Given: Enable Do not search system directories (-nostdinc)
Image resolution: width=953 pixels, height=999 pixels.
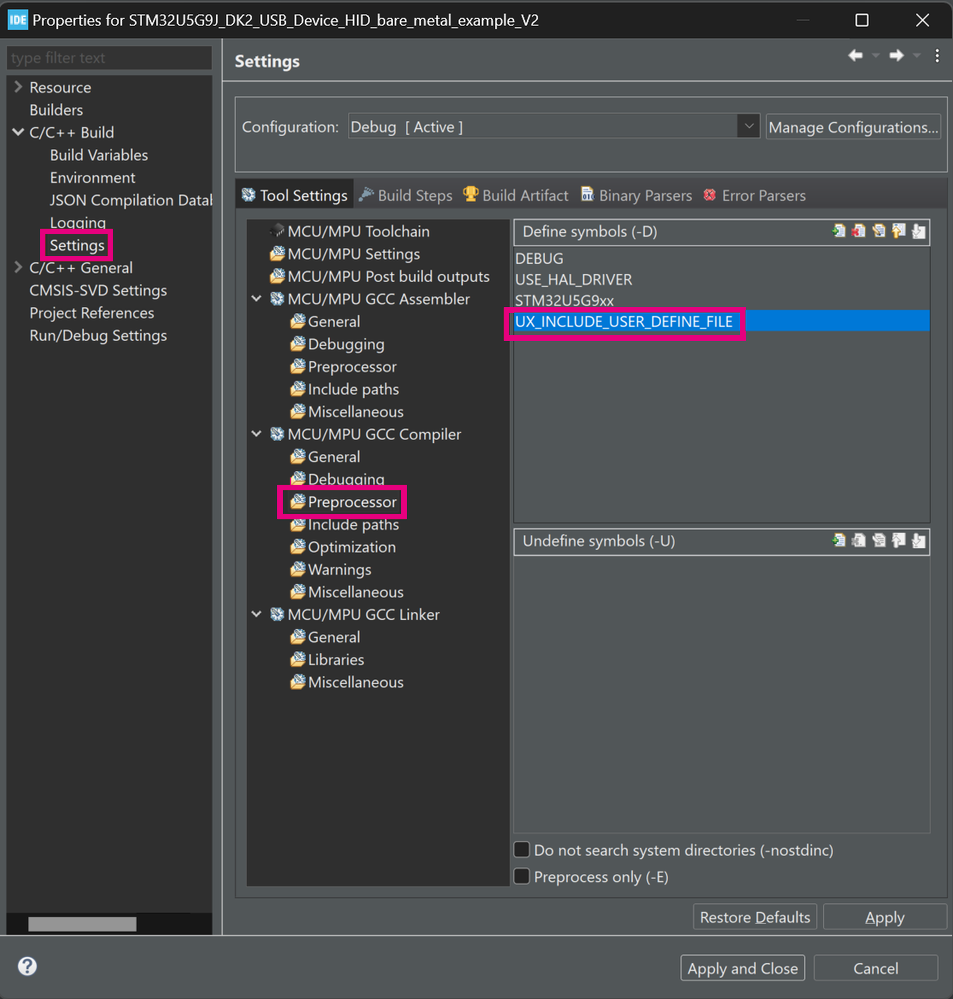Looking at the screenshot, I should pyautogui.click(x=522, y=849).
